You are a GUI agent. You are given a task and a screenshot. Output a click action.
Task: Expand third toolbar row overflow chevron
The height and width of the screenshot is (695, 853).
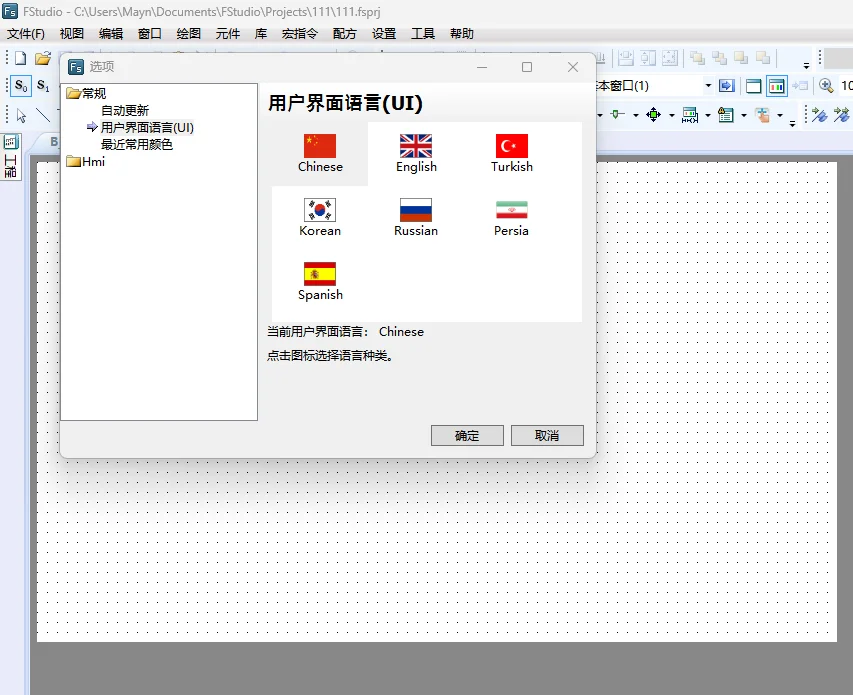point(793,124)
